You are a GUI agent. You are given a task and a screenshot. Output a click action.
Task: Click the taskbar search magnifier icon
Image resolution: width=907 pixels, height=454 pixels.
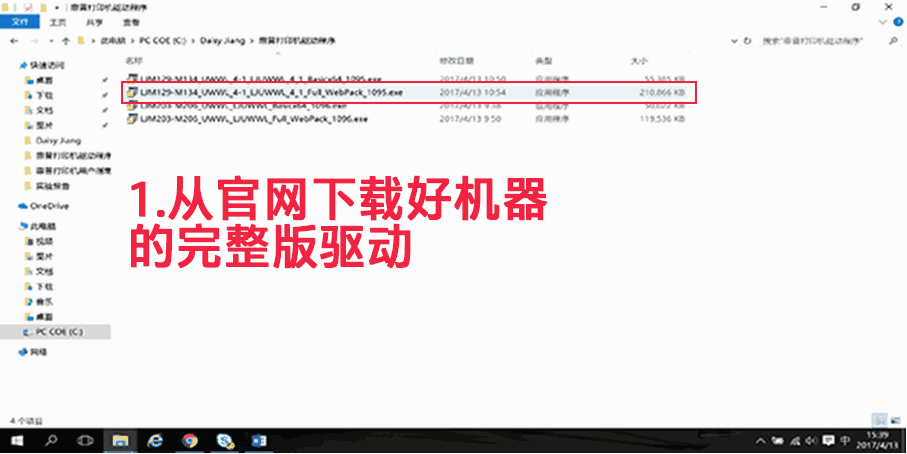point(51,441)
